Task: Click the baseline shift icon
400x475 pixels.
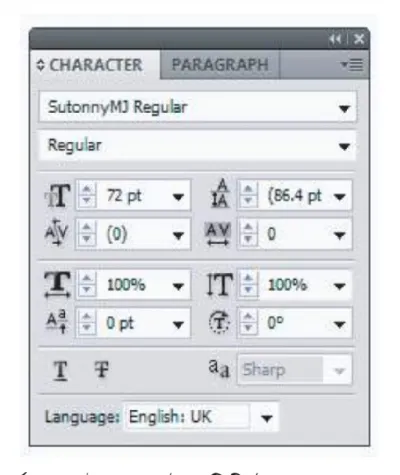Action: click(56, 322)
